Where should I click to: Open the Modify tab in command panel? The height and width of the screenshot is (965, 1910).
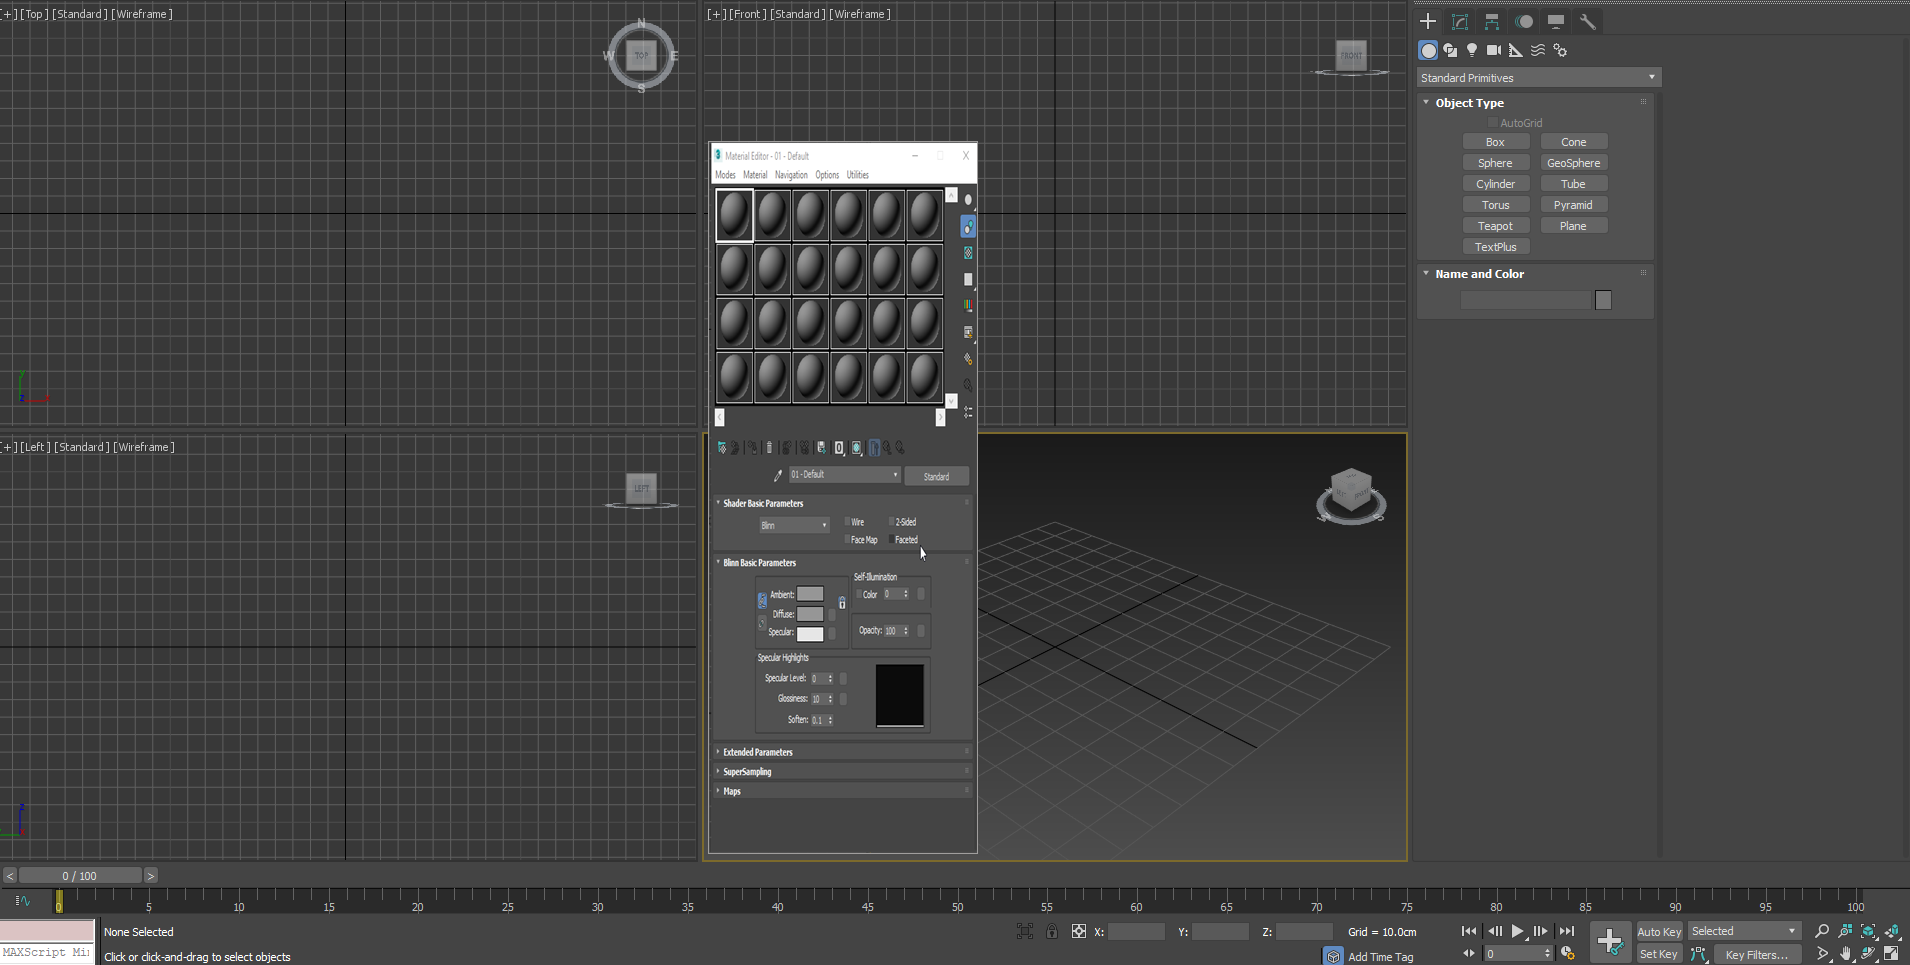pos(1460,21)
